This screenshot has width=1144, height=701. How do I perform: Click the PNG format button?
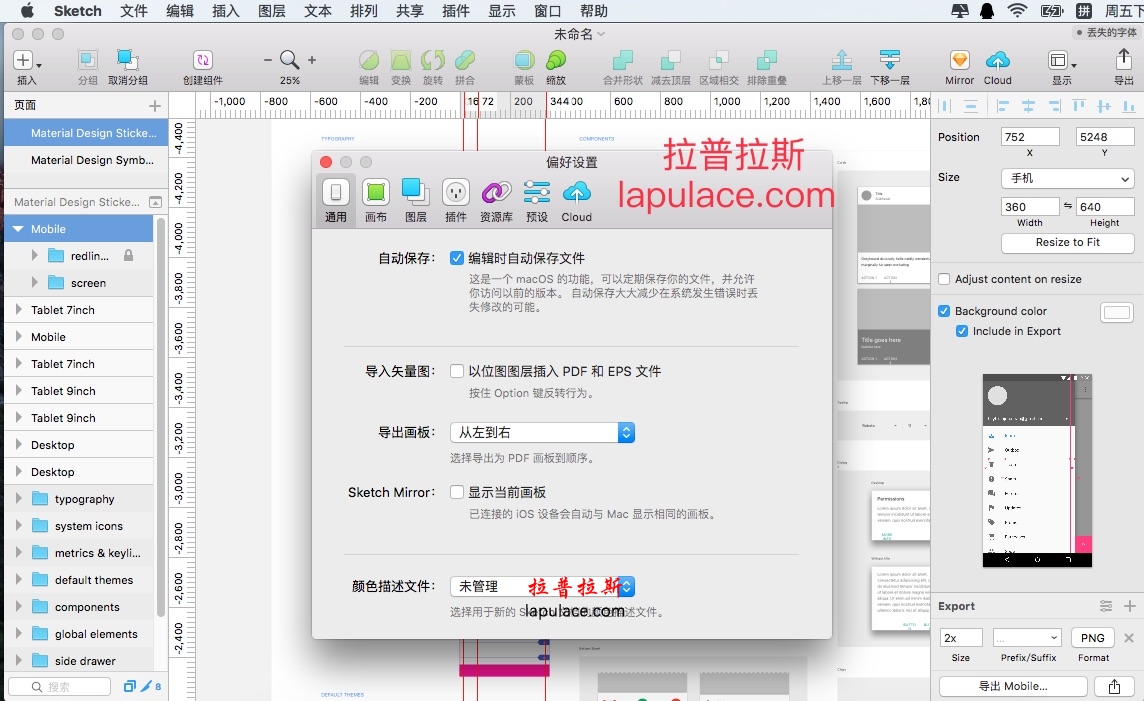(x=1092, y=638)
